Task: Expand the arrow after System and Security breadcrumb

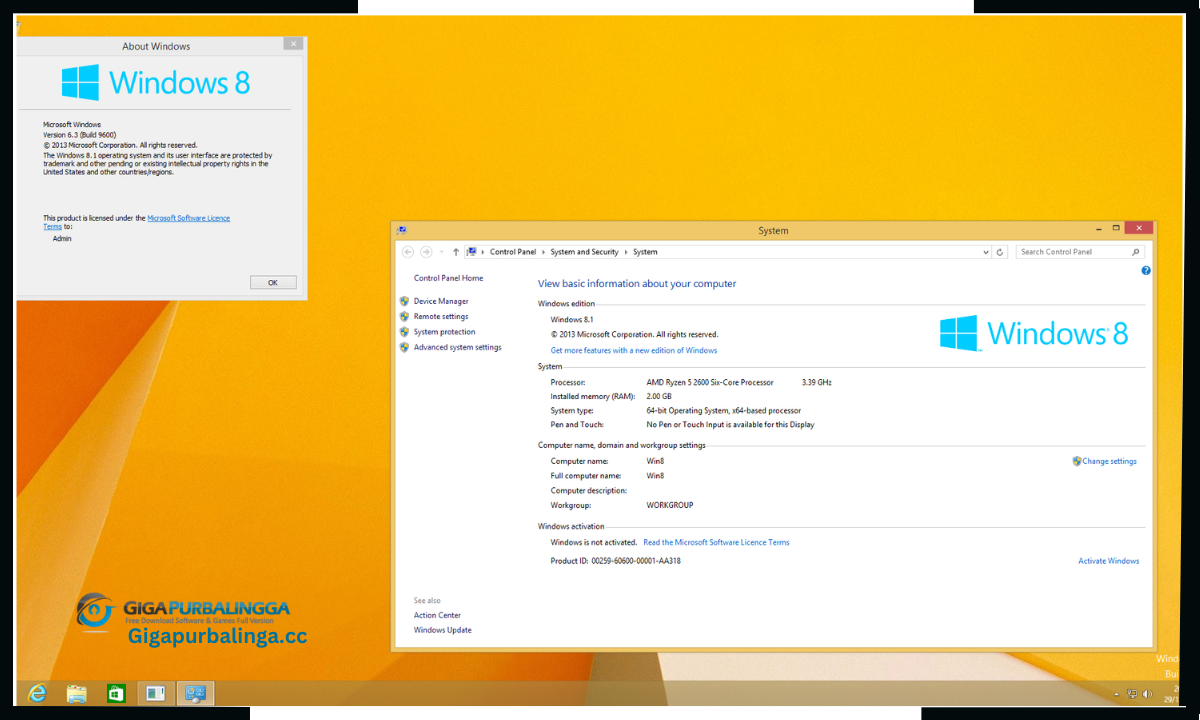Action: [x=626, y=252]
